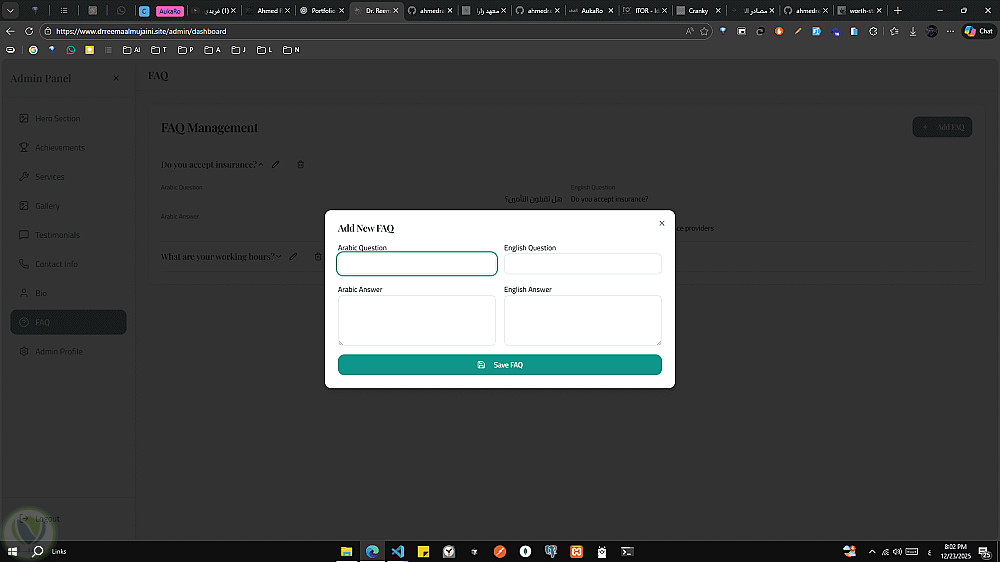1000x562 pixels.
Task: Open Edge settings and more menu
Action: pyautogui.click(x=950, y=31)
